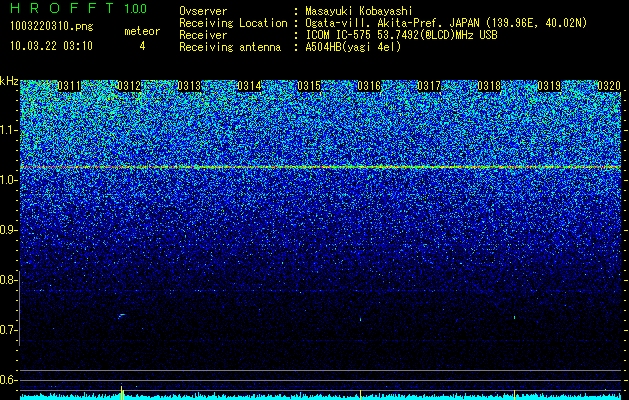
Task: Click the 0320 time label
Action: tap(609, 86)
